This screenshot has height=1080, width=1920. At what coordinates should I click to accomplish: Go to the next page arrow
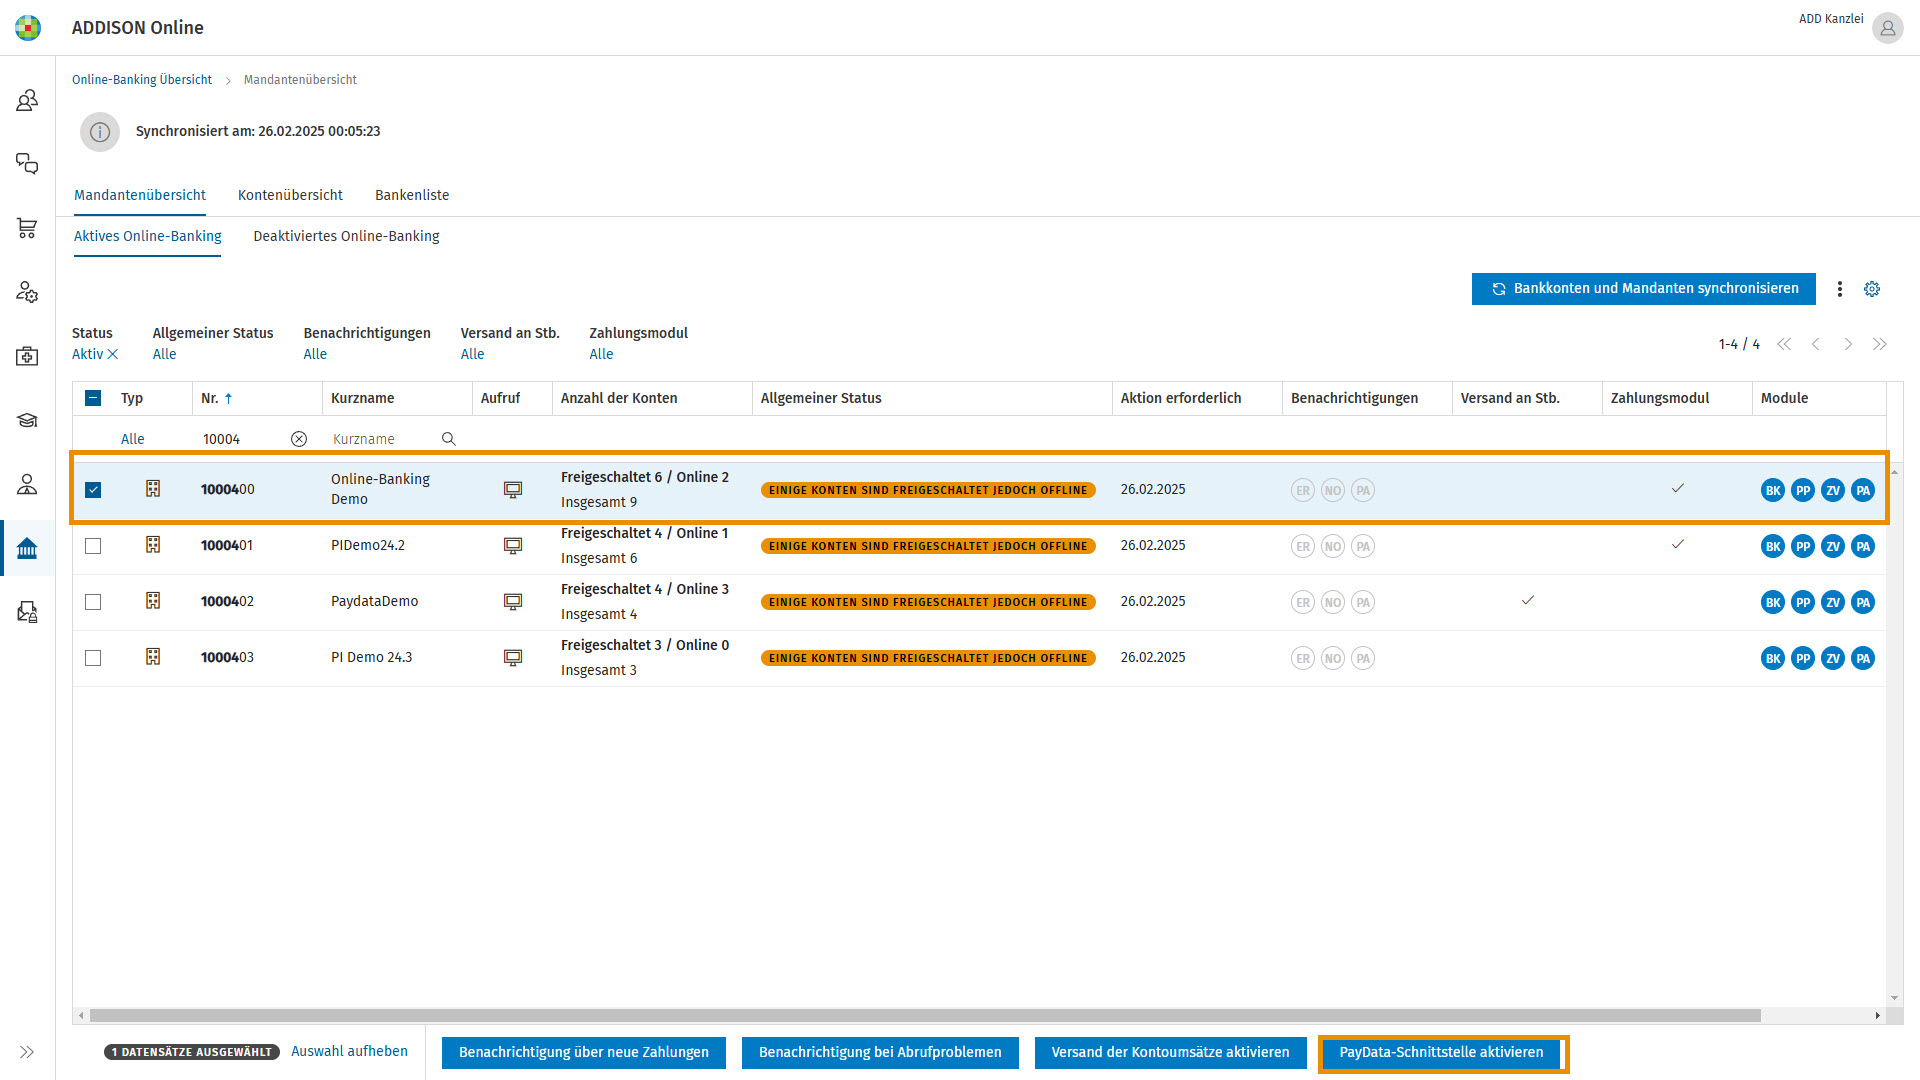(x=1848, y=344)
